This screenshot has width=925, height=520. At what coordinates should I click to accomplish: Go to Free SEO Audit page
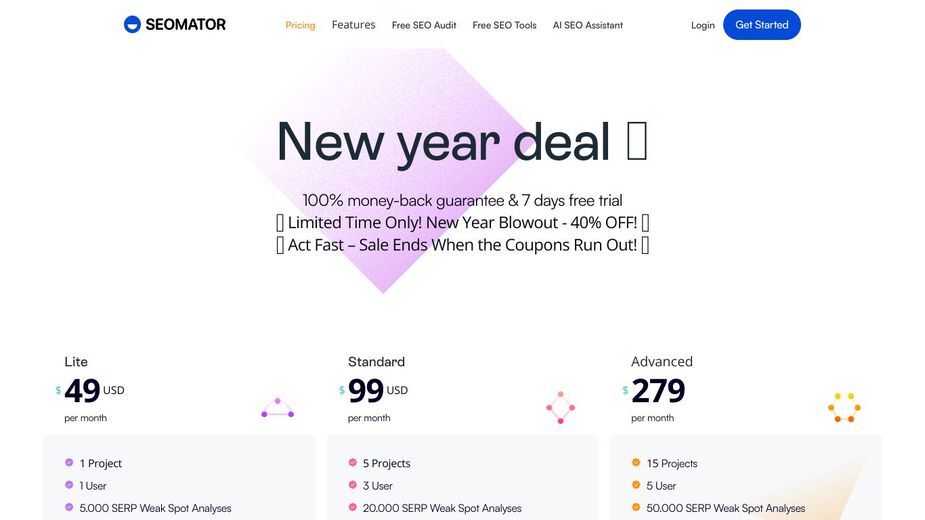pos(424,25)
